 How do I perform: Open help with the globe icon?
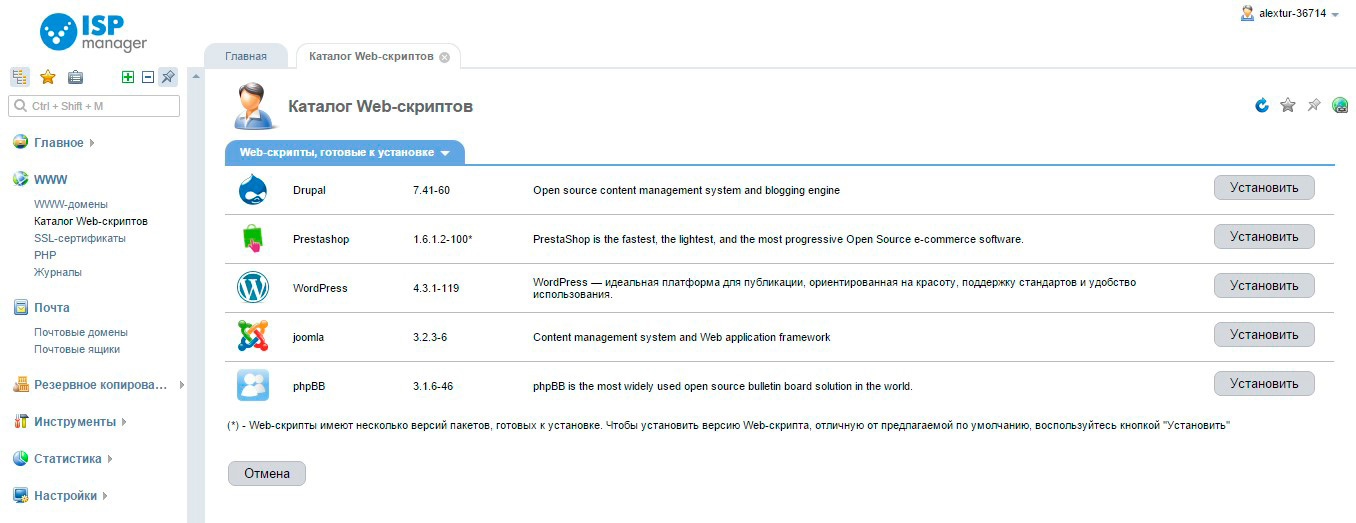click(1340, 105)
